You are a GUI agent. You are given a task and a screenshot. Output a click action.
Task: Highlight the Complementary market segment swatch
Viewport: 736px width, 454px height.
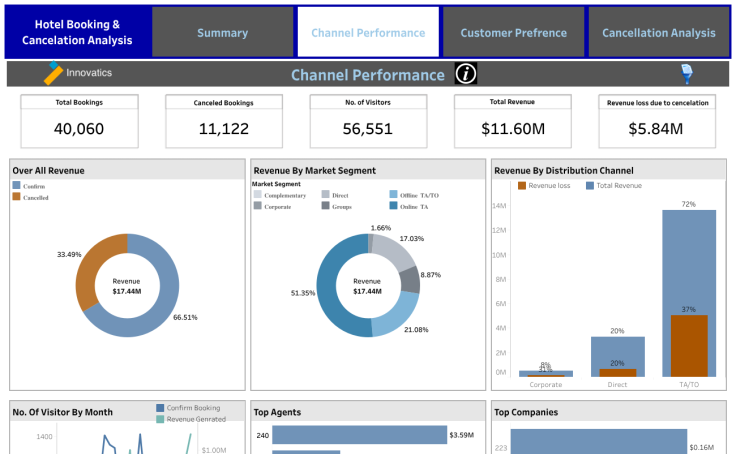[x=257, y=195]
